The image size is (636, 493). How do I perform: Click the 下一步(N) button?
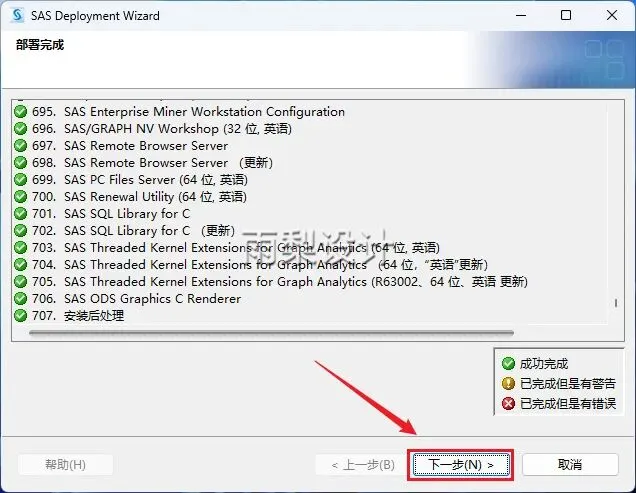[x=460, y=465]
